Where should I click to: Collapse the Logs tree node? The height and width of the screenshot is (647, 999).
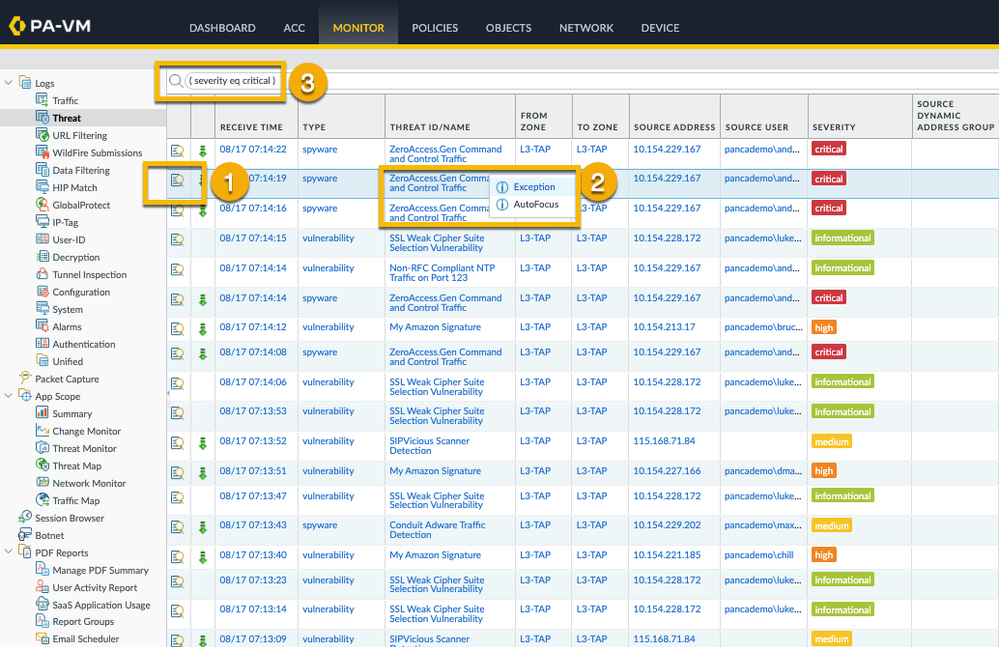point(9,83)
